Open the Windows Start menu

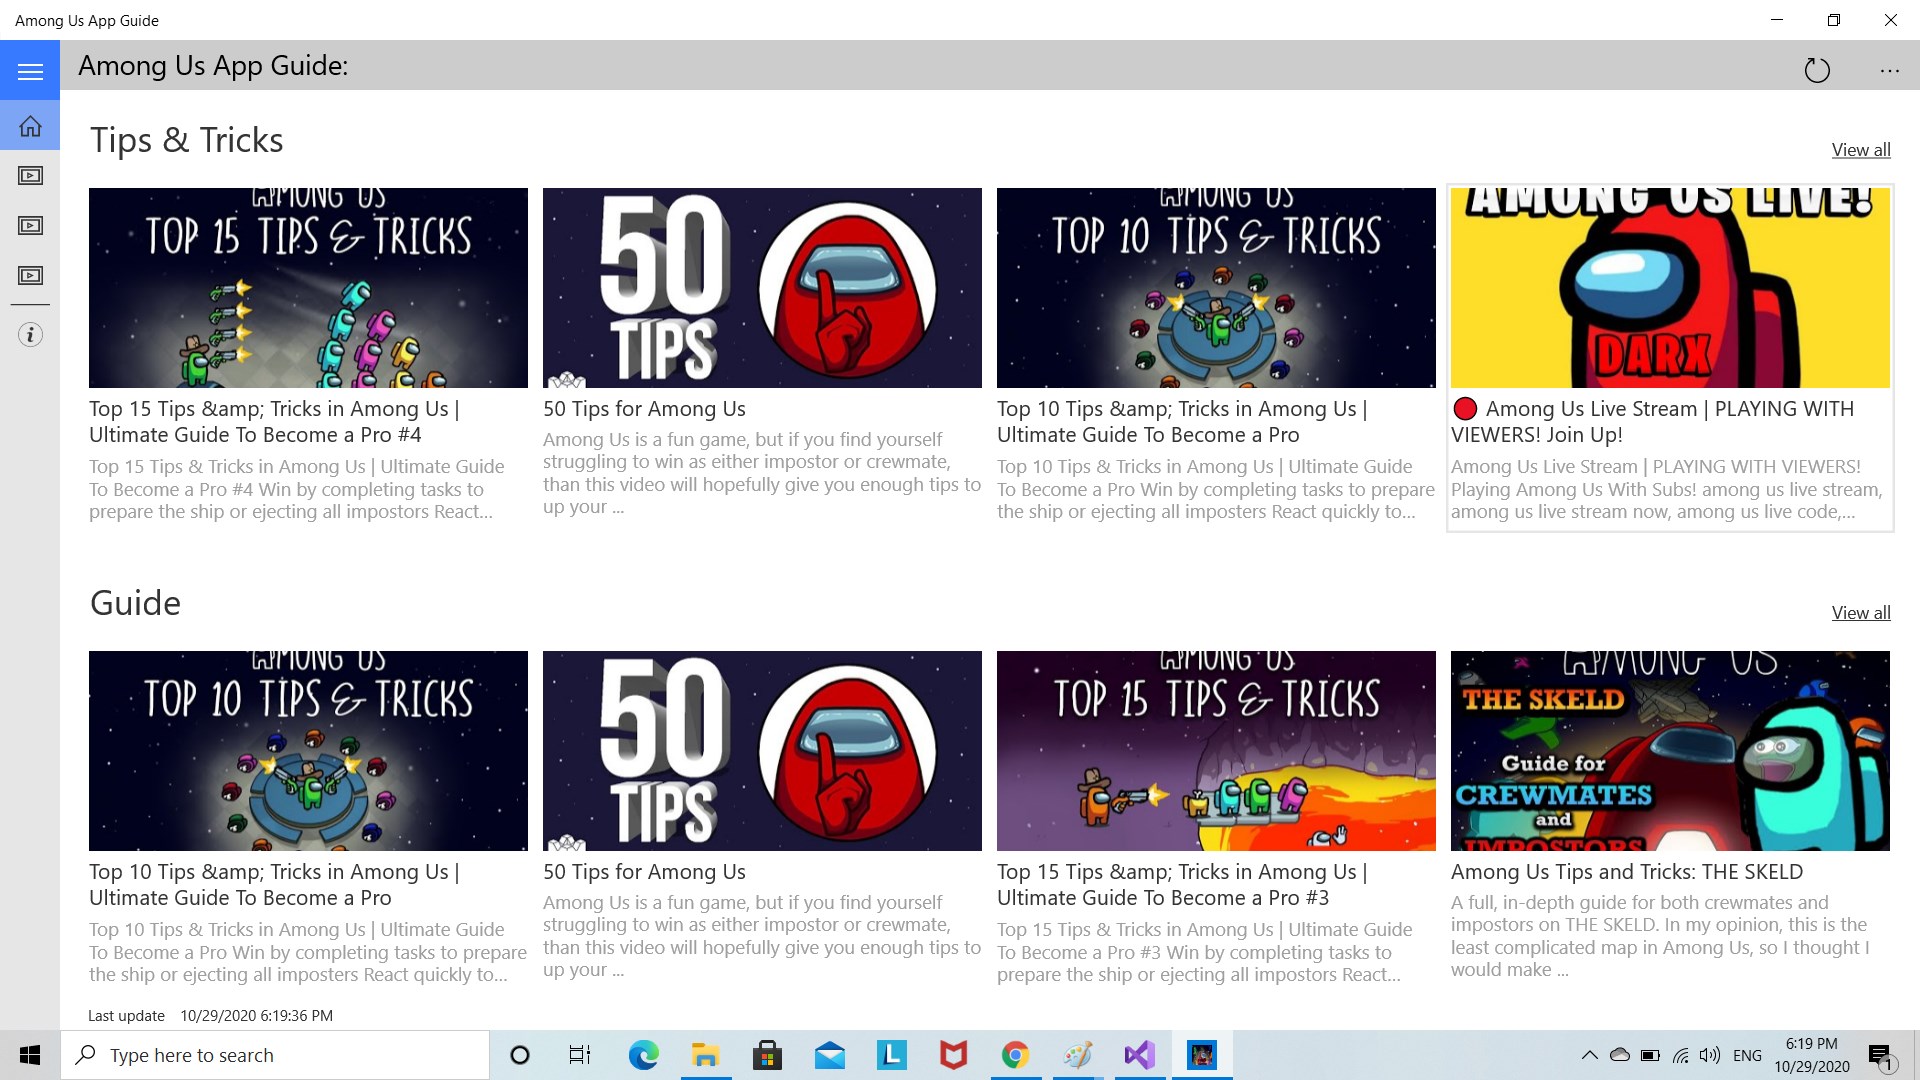pyautogui.click(x=30, y=1055)
